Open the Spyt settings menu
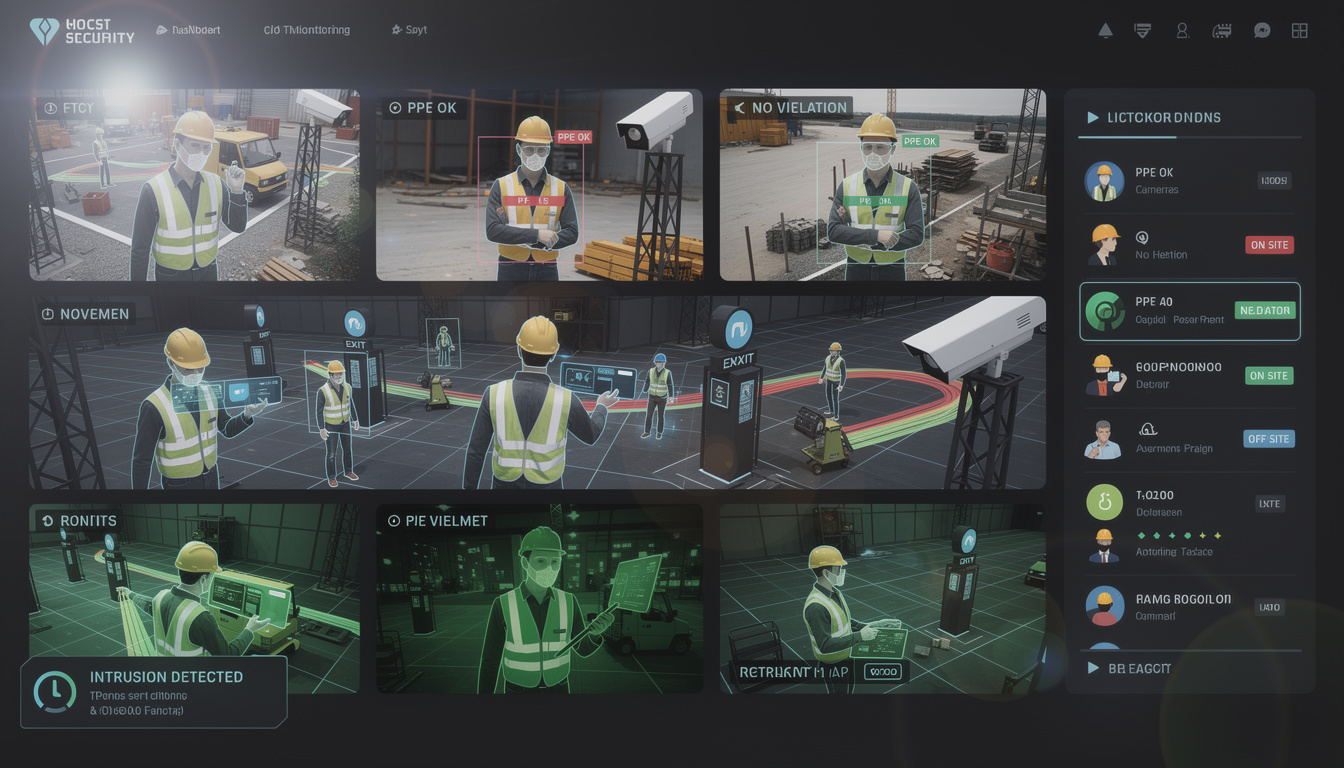 point(409,29)
